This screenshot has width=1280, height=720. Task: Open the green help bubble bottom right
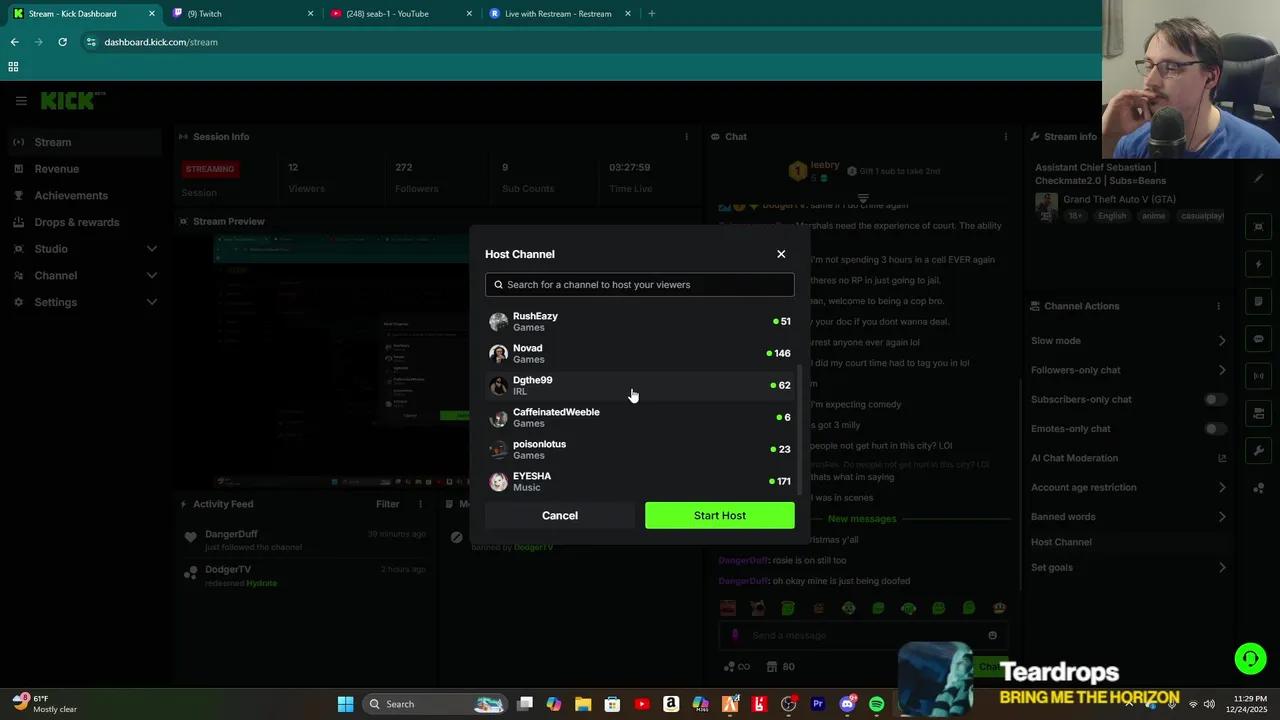[x=1250, y=658]
